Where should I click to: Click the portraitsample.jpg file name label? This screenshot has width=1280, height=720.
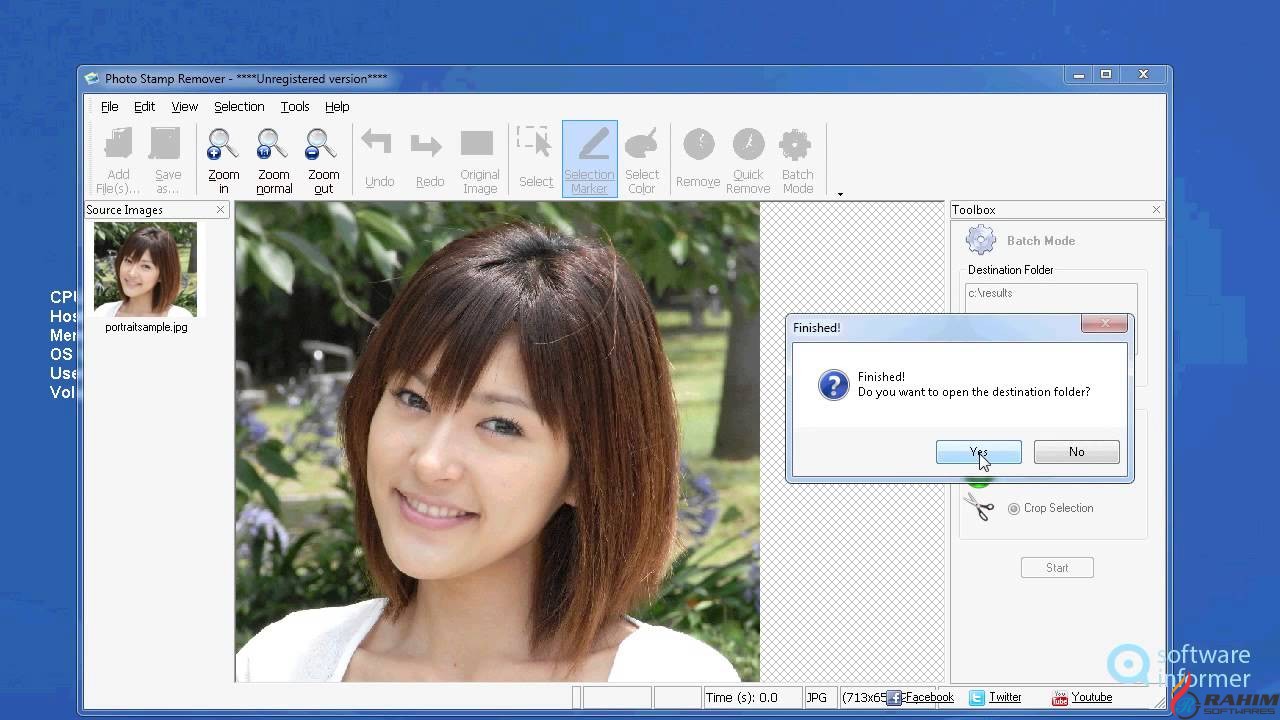click(146, 327)
